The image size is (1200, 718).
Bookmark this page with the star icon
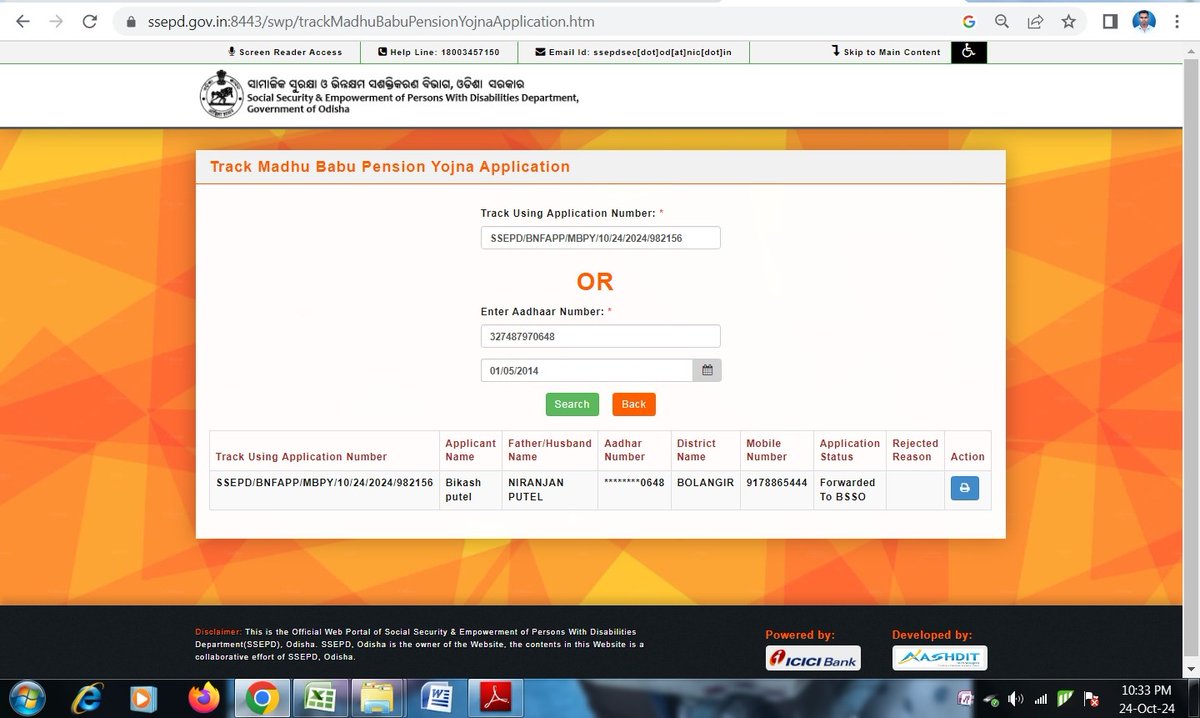click(1068, 21)
